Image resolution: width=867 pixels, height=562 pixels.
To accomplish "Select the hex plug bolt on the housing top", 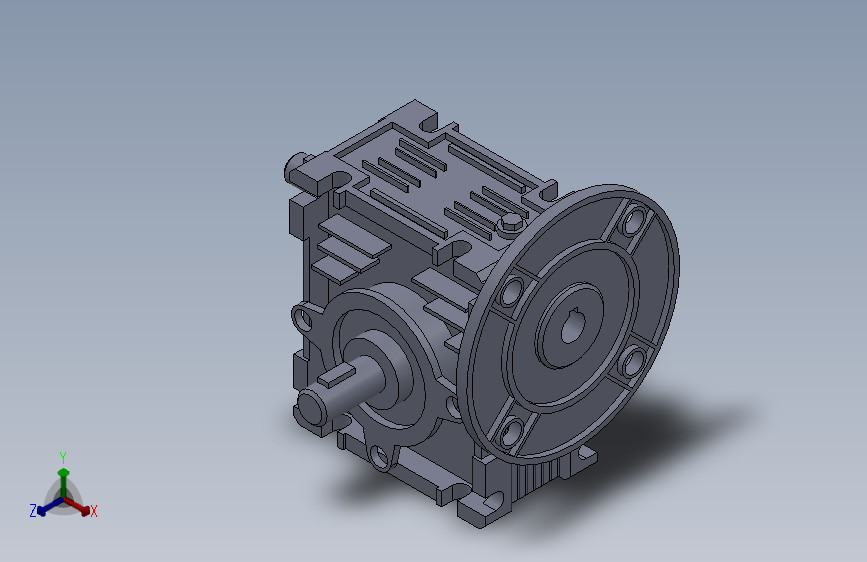I will 511,224.
